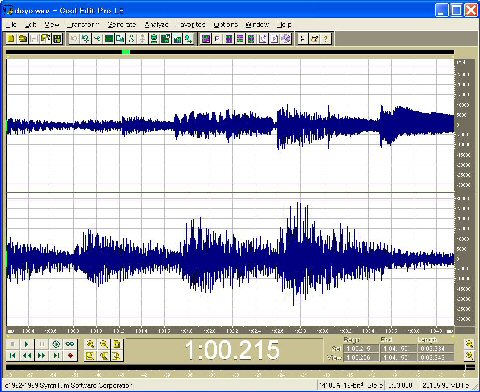
Task: Click inside the lower channel waveform
Action: point(230,259)
